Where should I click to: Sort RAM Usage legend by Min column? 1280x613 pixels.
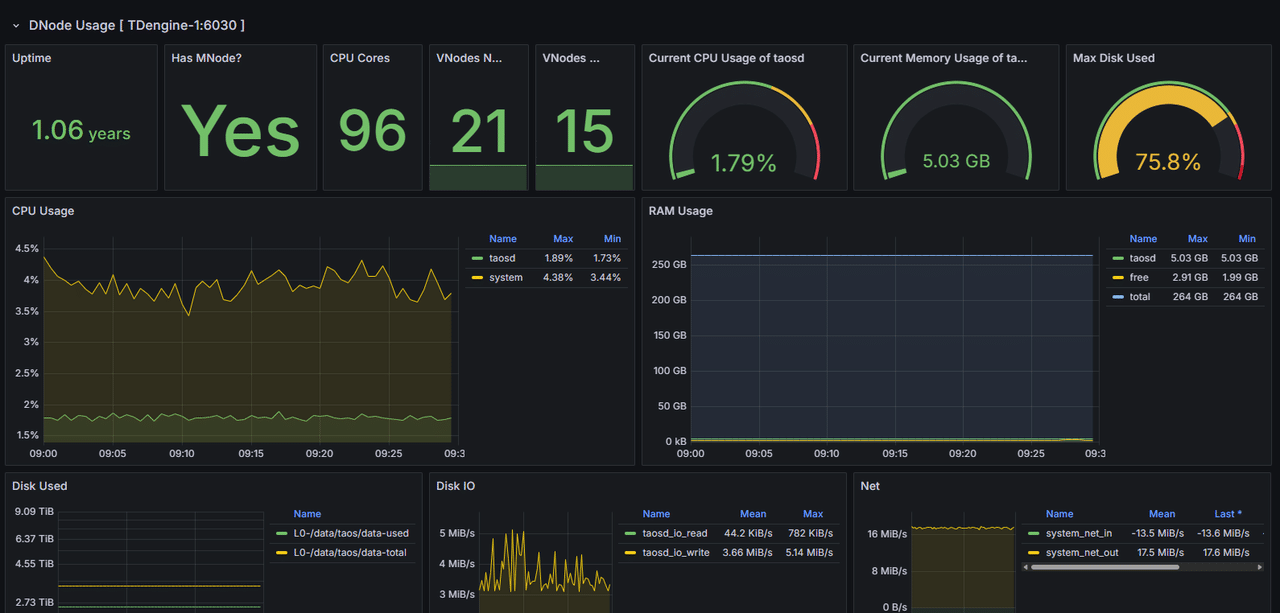click(x=1247, y=239)
